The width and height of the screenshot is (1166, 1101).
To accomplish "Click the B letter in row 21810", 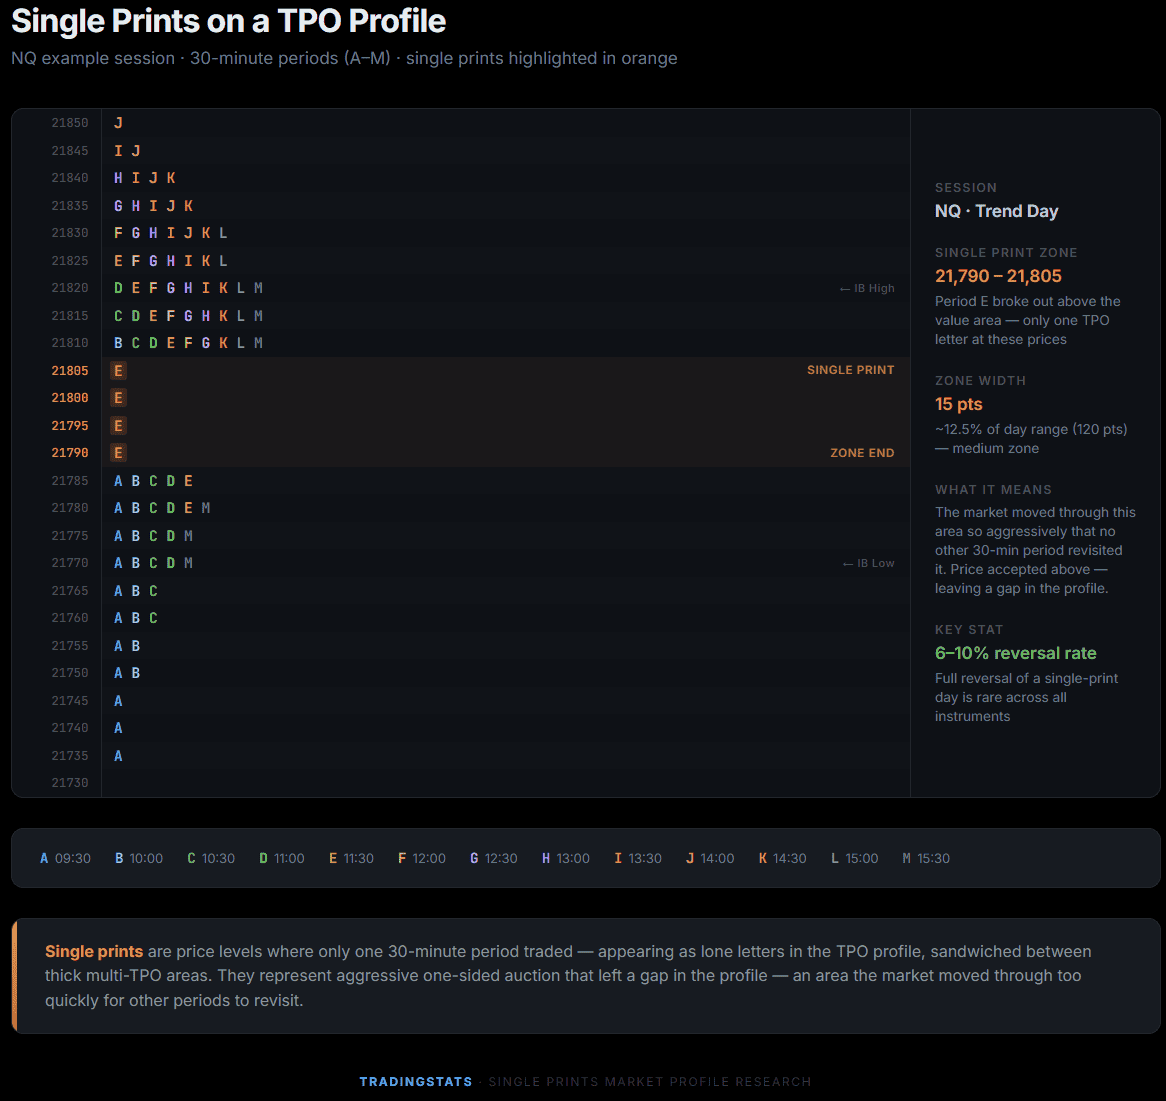I will [118, 342].
